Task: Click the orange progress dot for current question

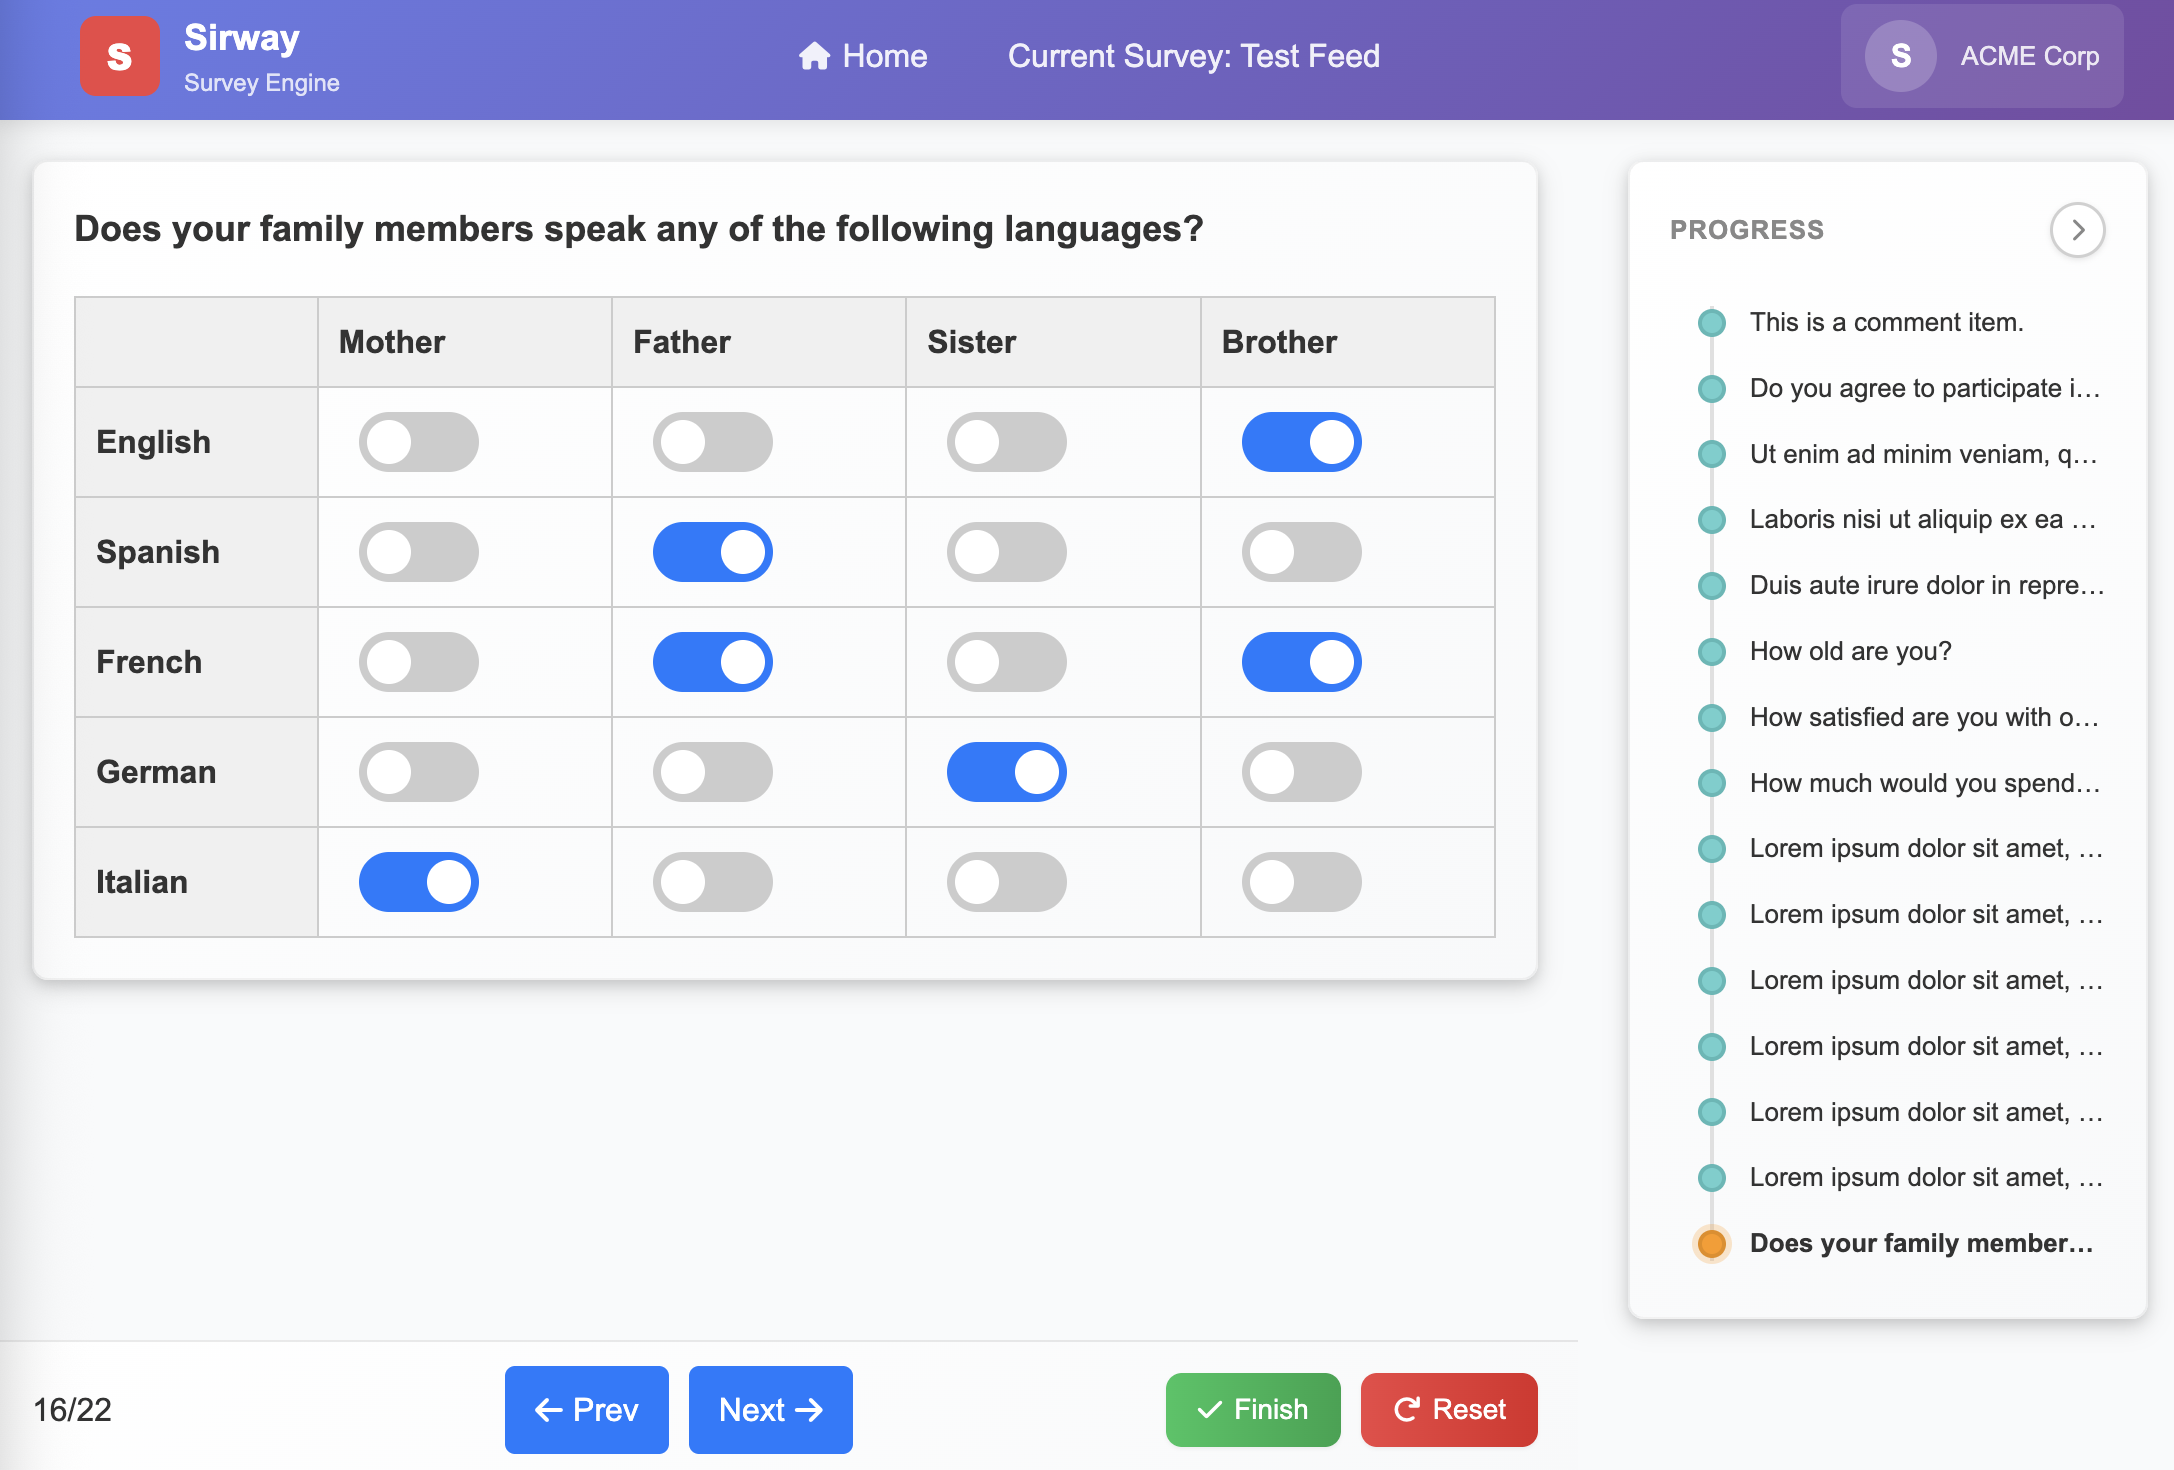Action: (x=1711, y=1243)
